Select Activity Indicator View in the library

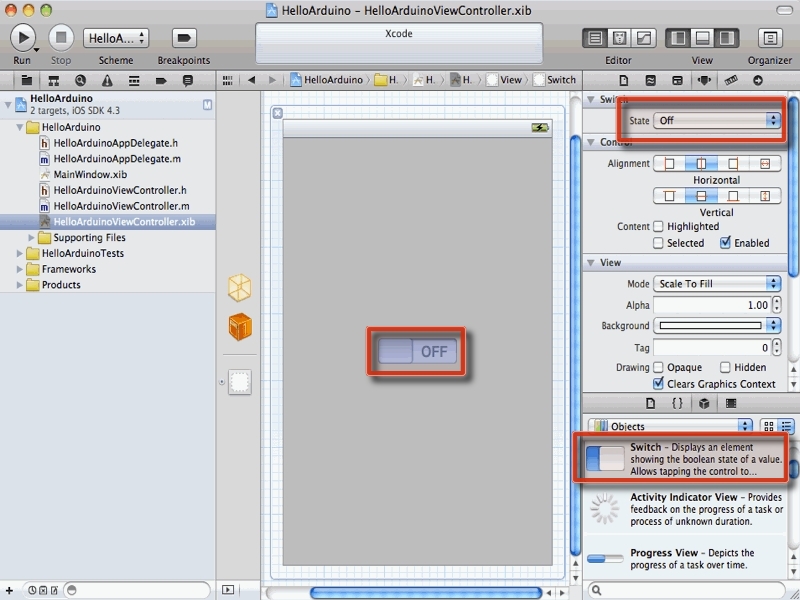coord(684,509)
